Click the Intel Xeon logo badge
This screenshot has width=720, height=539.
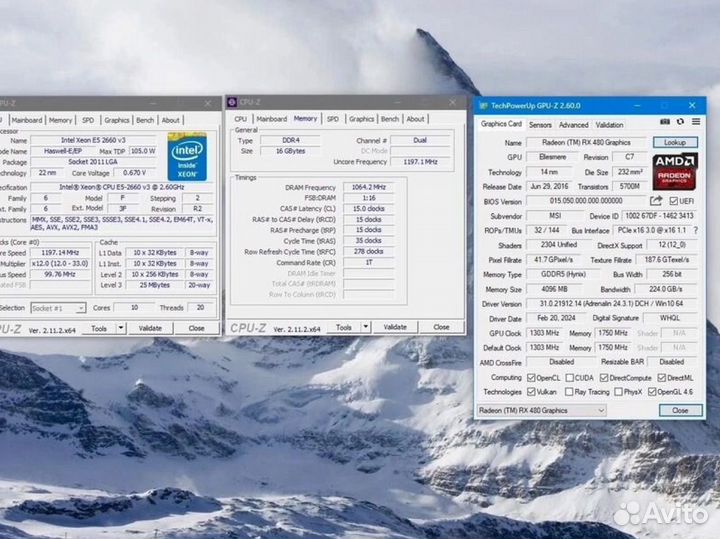[187, 154]
